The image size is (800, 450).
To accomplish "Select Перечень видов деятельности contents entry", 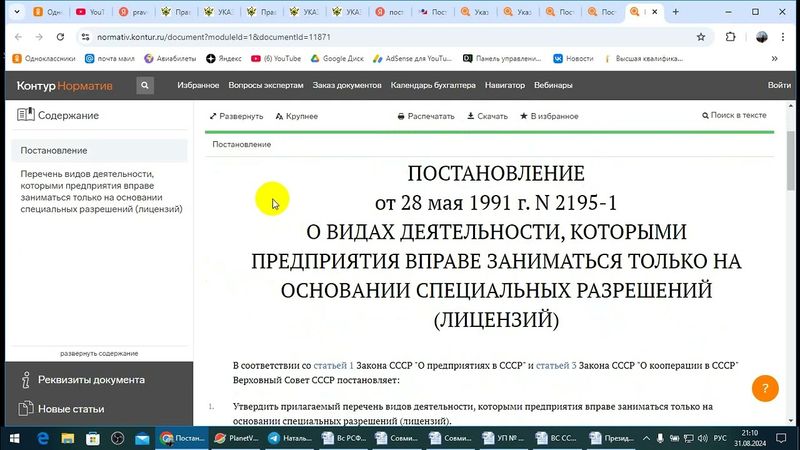I will coord(102,191).
